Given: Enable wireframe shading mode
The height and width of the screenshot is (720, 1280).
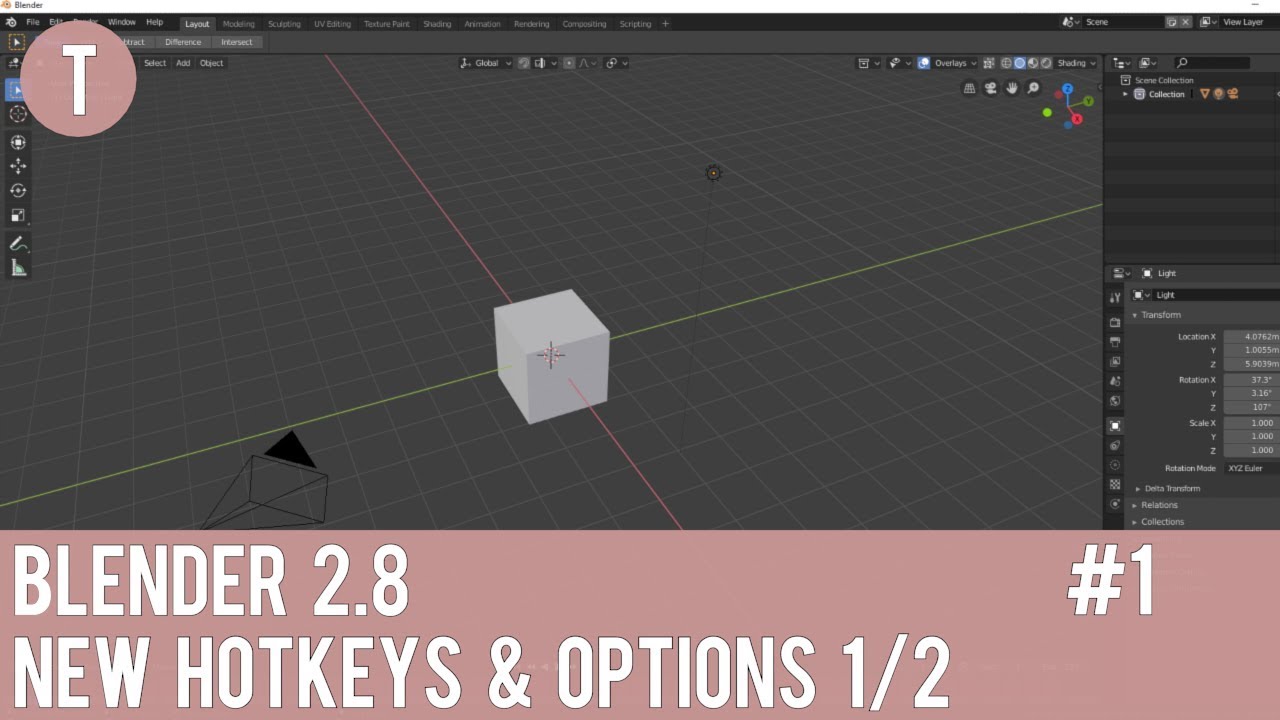Looking at the screenshot, I should [x=1008, y=63].
